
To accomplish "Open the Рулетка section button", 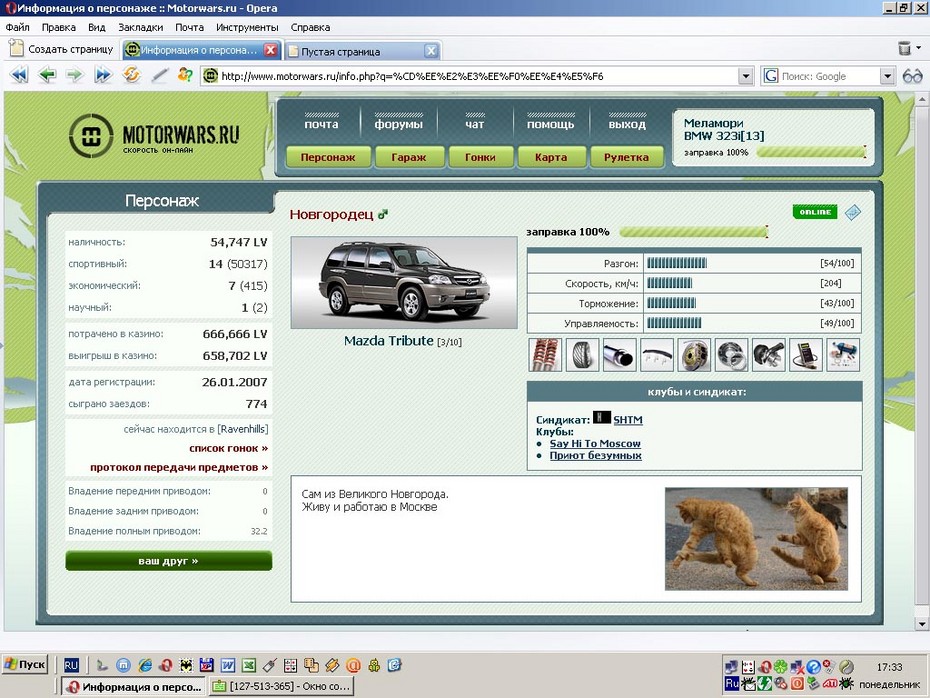I will point(626,157).
